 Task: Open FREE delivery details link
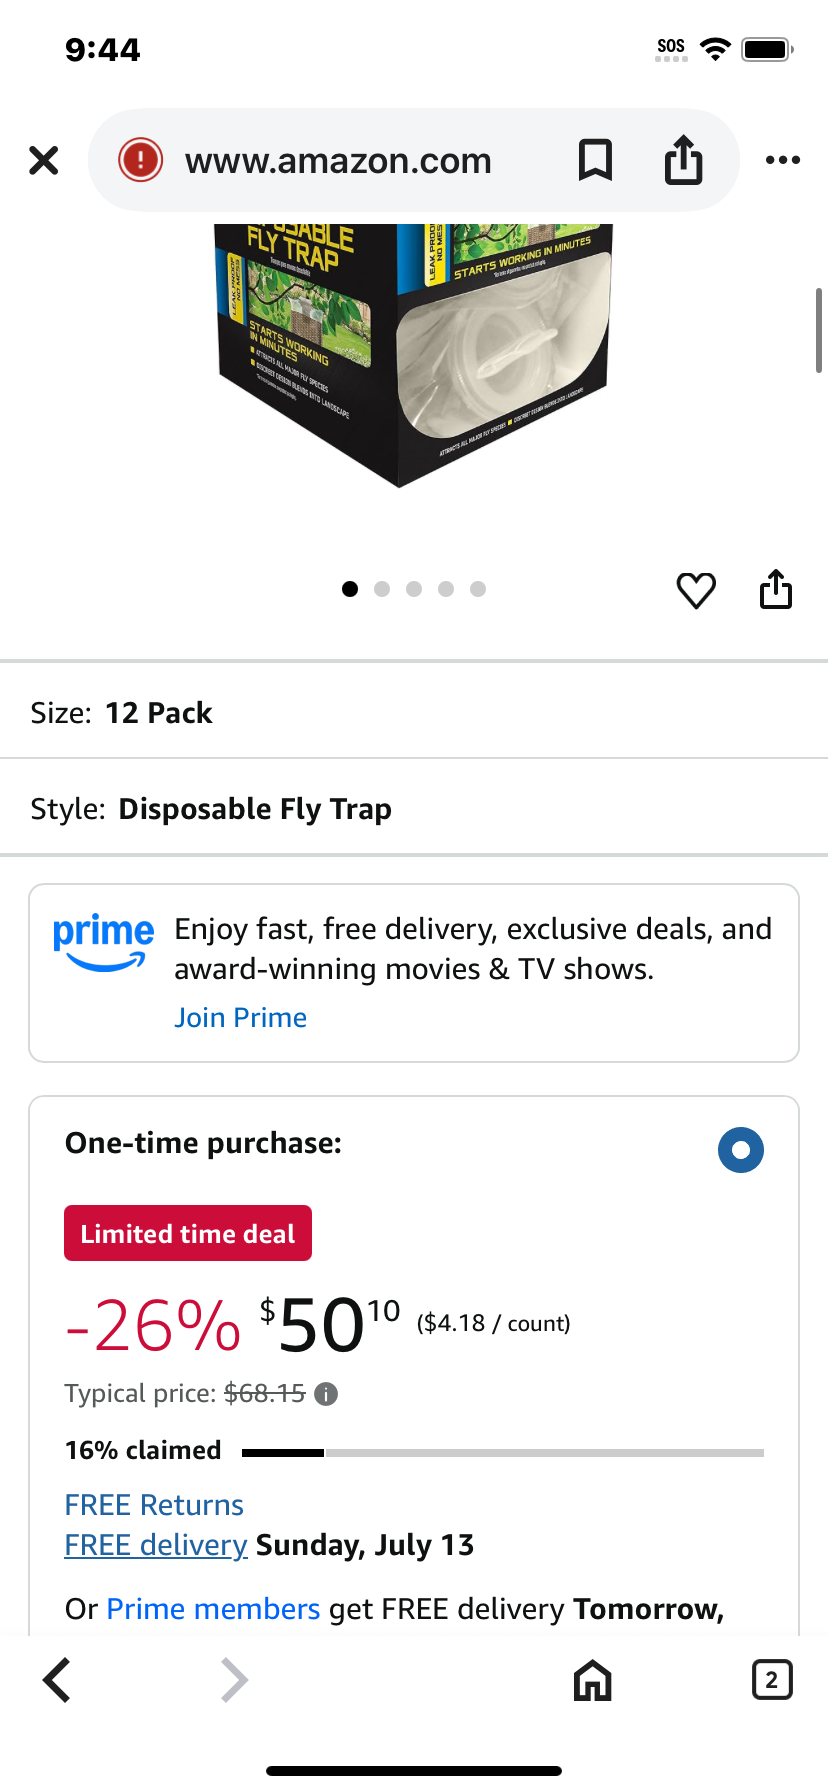[156, 1545]
